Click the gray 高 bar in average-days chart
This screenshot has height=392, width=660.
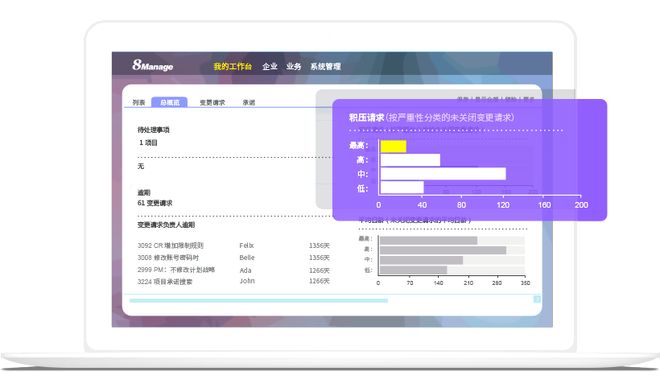443,250
